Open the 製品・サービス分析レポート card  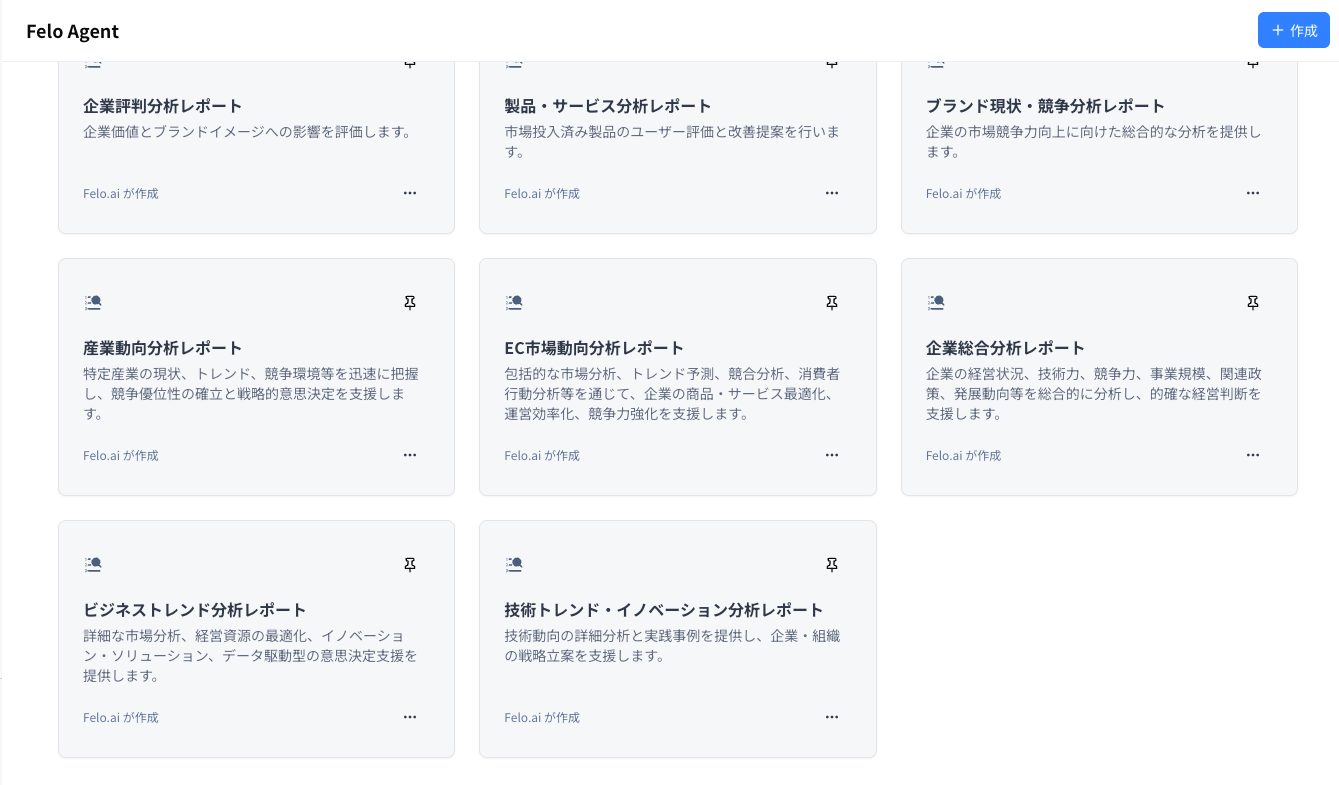[x=678, y=140]
